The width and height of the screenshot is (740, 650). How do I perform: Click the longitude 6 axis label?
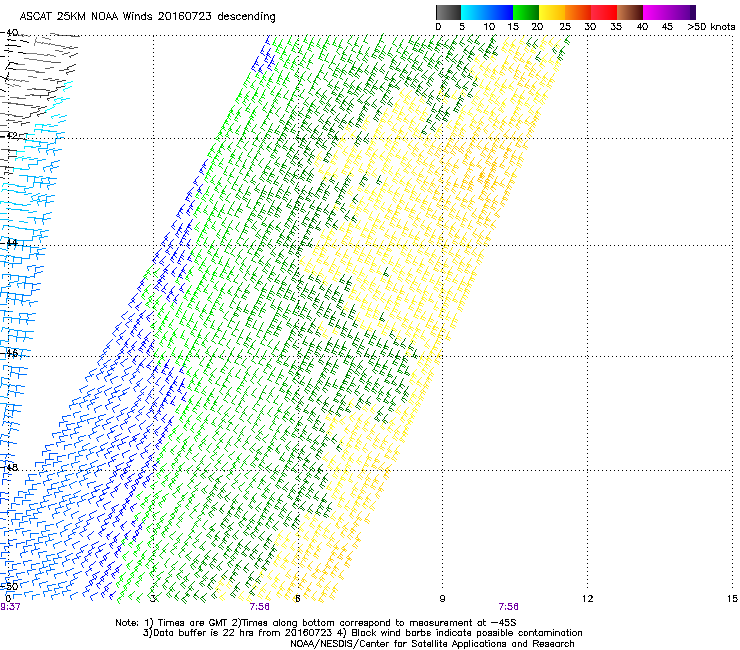(298, 599)
